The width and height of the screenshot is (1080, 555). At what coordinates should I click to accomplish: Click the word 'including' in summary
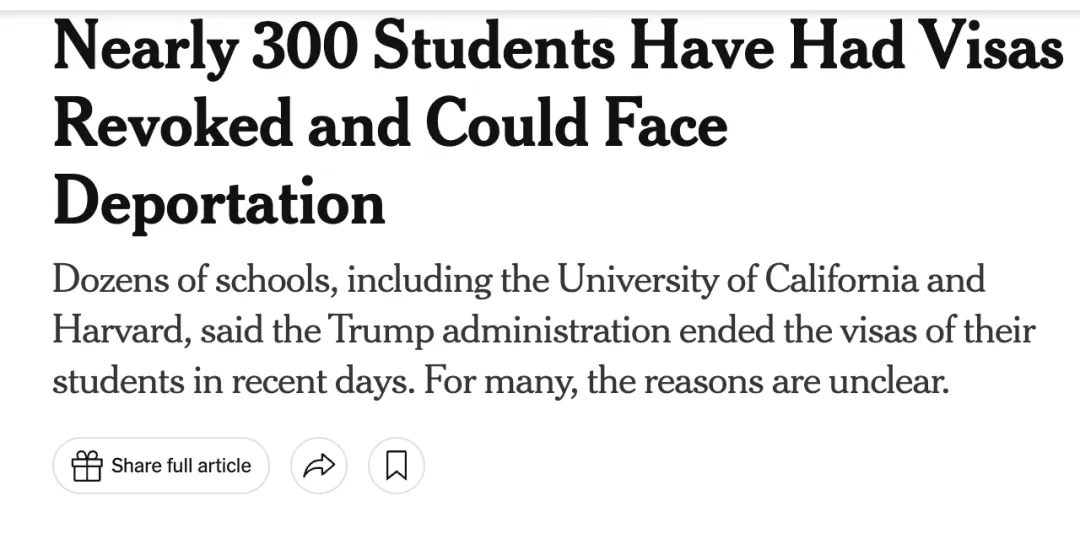point(419,280)
